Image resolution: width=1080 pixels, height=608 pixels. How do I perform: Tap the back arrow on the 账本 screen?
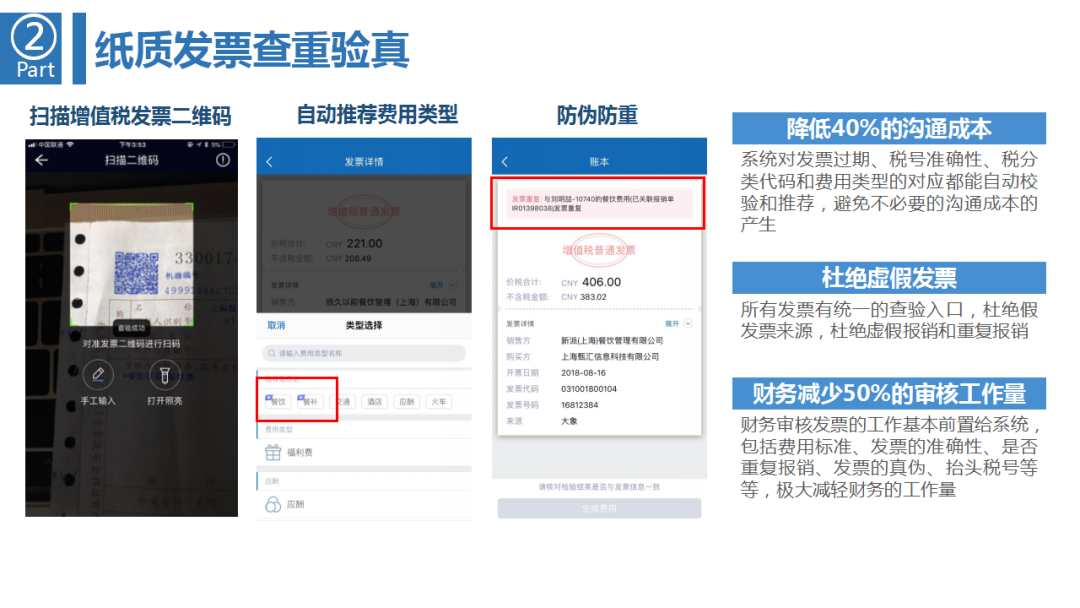505,160
